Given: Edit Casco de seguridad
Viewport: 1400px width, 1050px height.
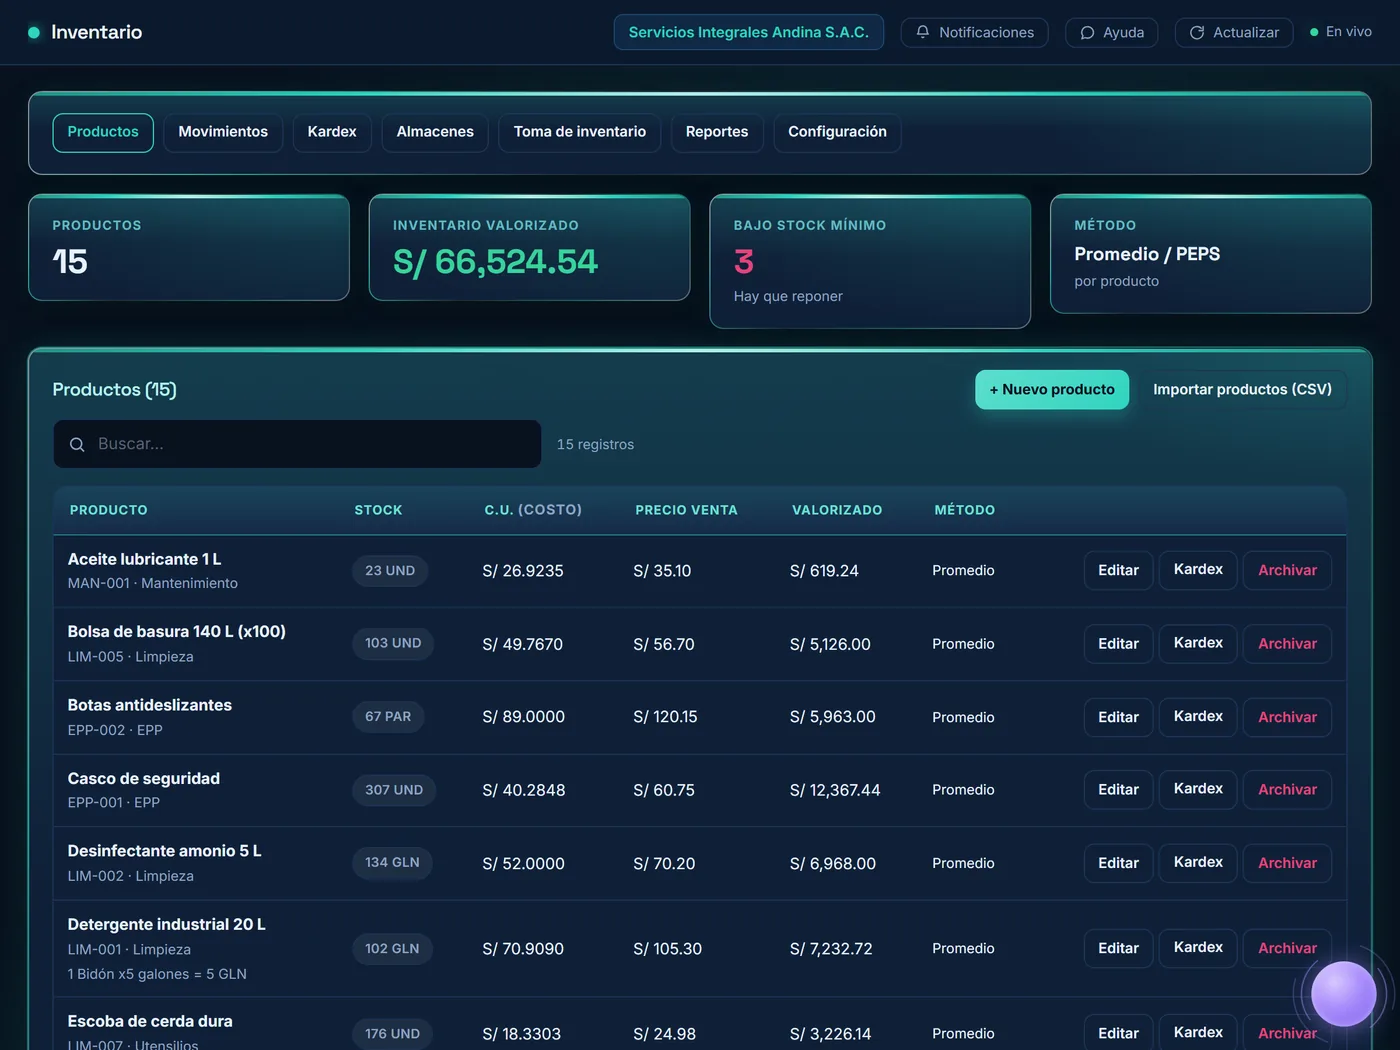Looking at the screenshot, I should [x=1118, y=790].
